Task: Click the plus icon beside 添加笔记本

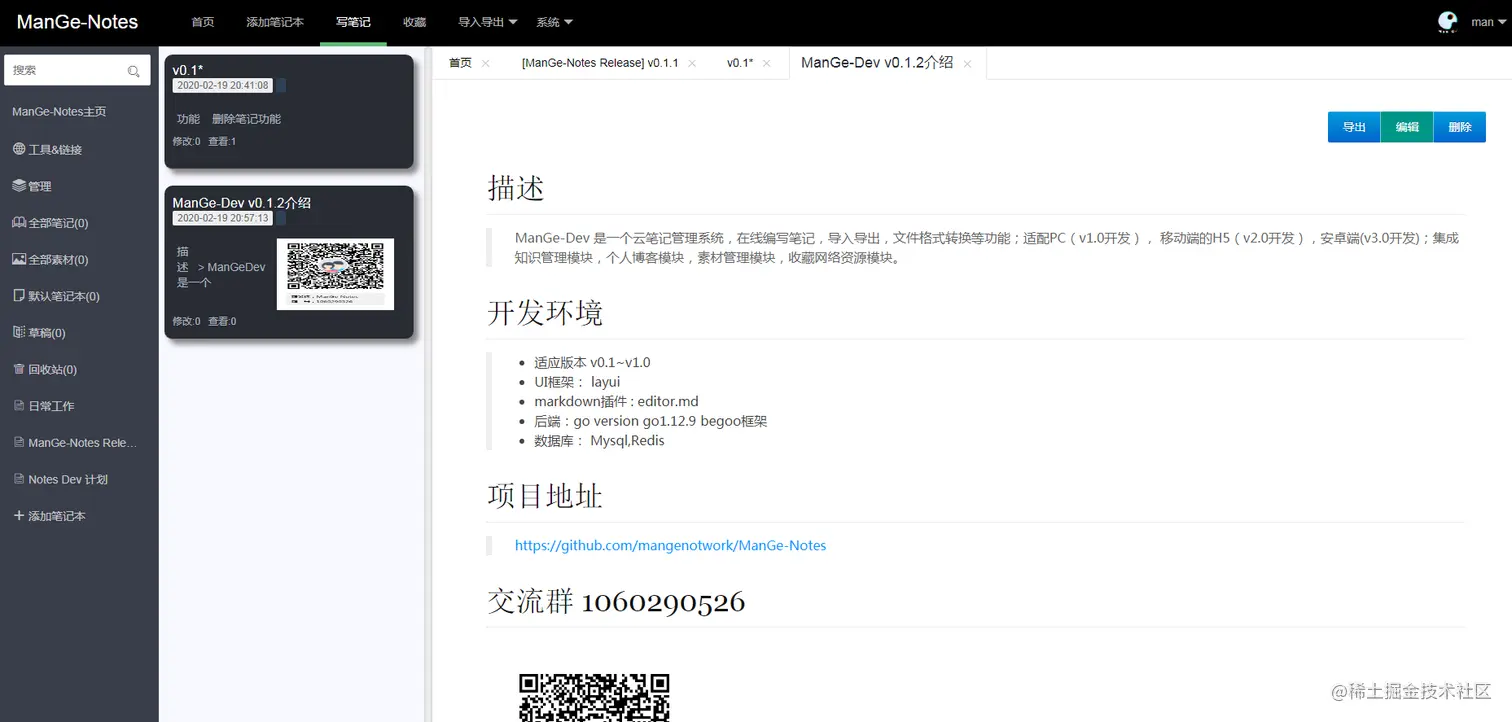Action: 19,516
